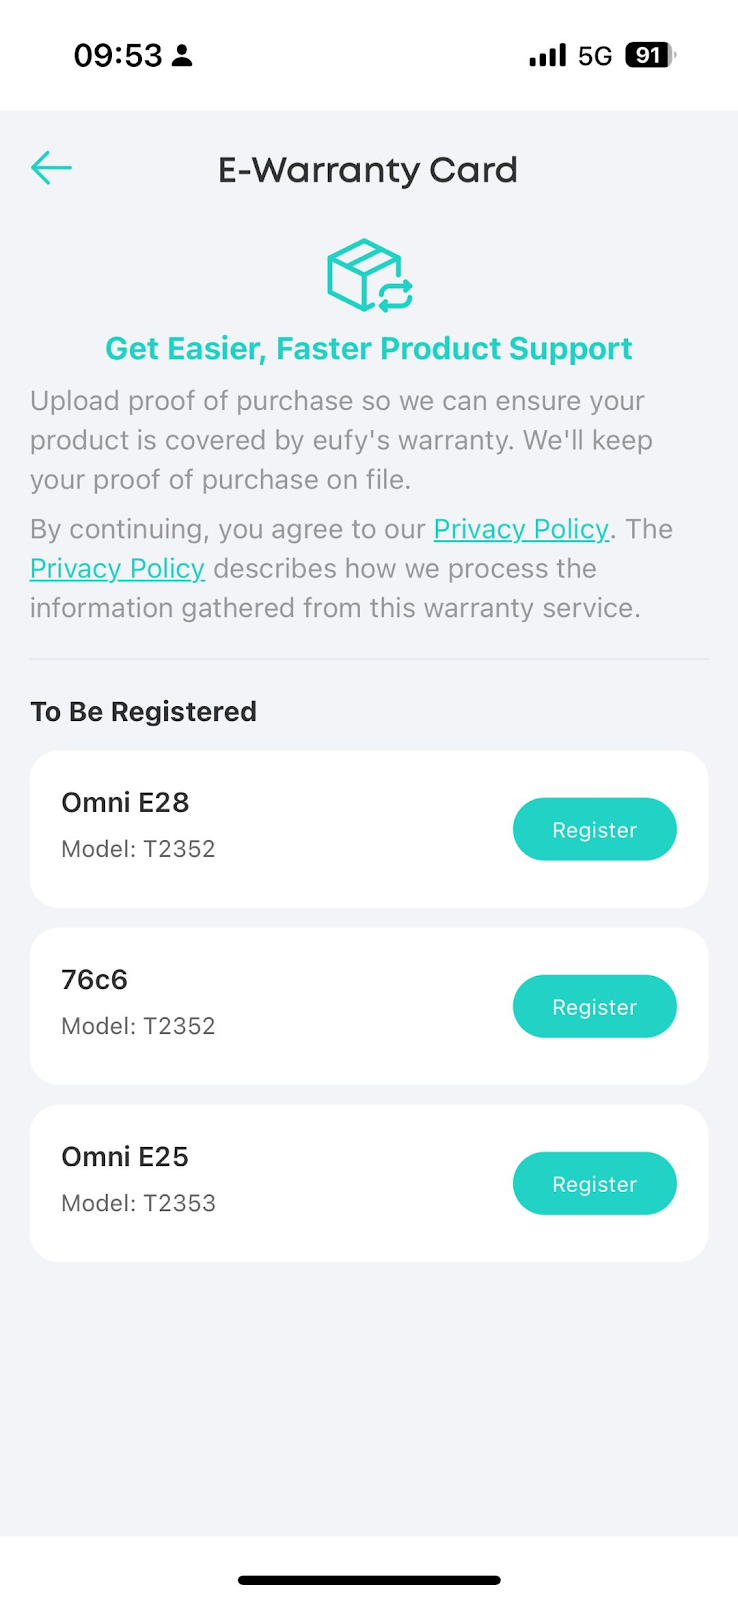Tap the back arrow icon

click(x=51, y=168)
